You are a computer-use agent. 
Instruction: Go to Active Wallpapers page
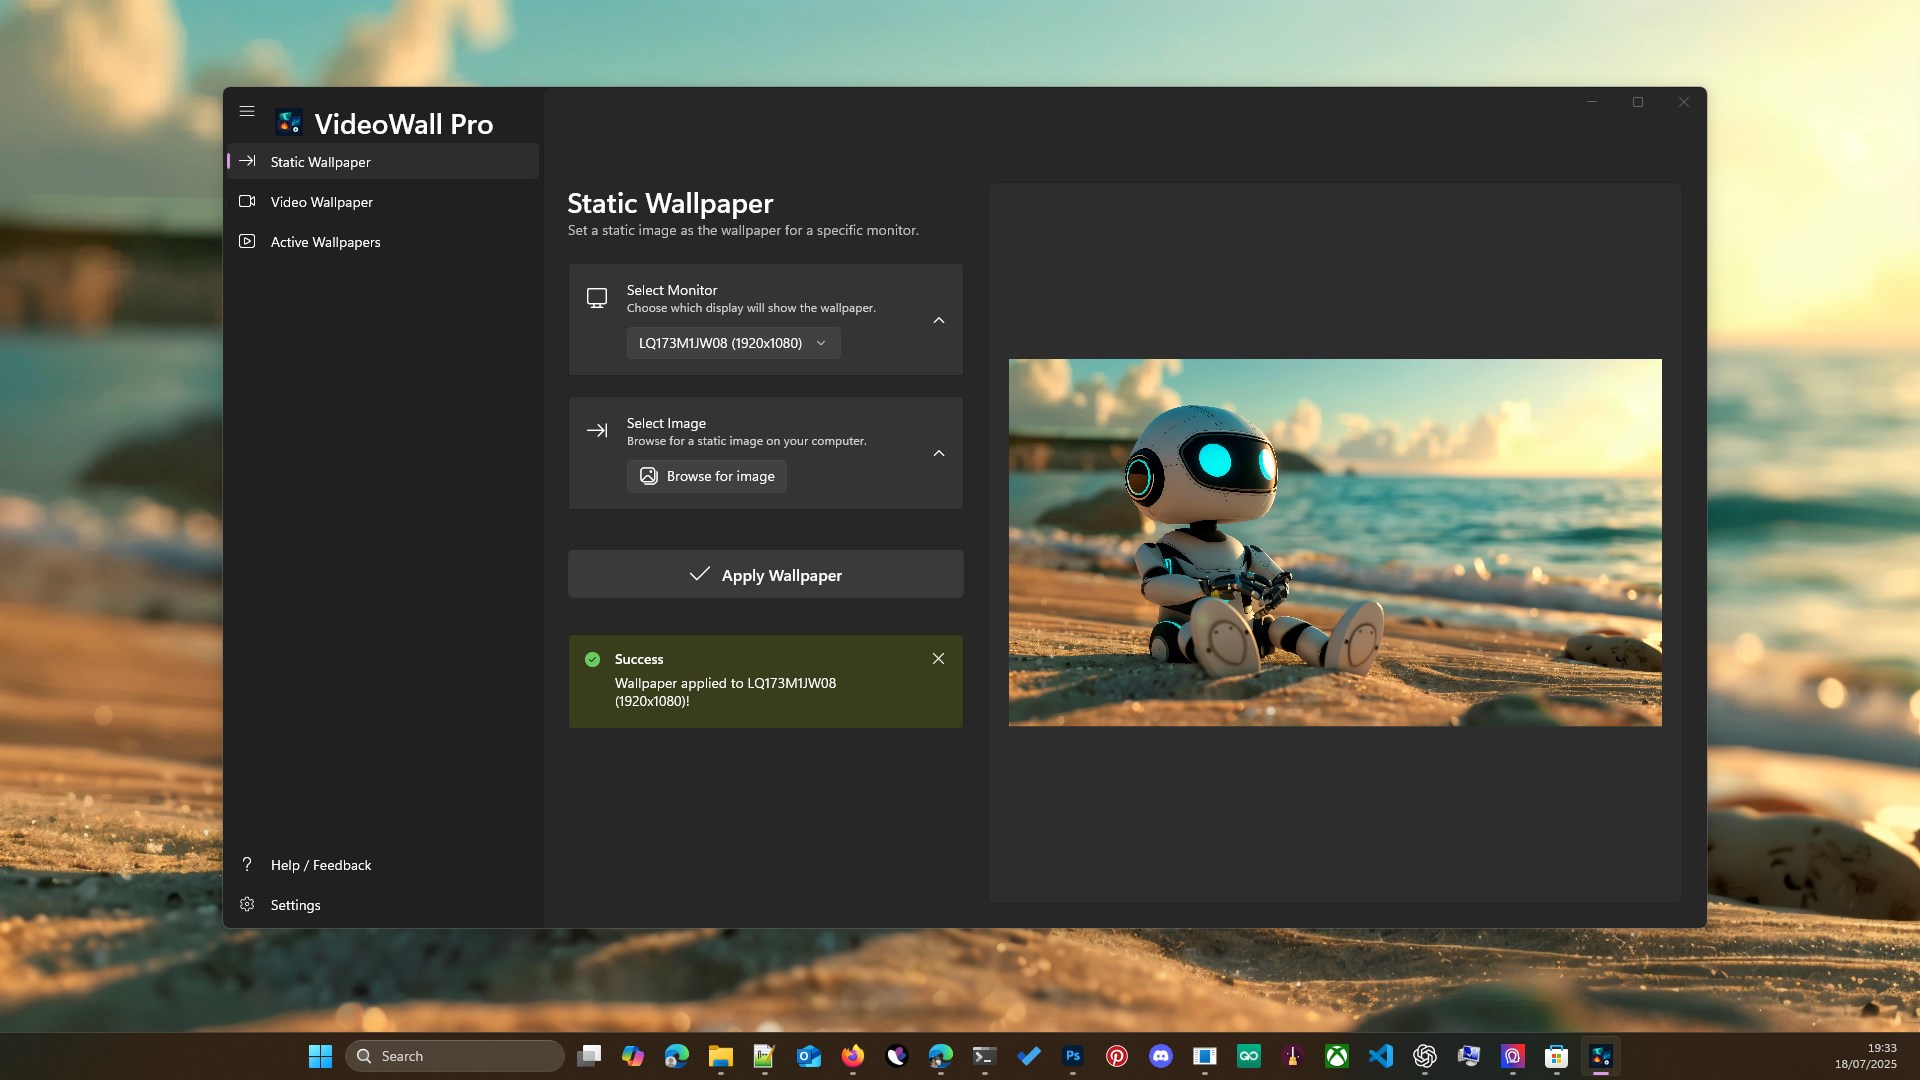pyautogui.click(x=383, y=242)
